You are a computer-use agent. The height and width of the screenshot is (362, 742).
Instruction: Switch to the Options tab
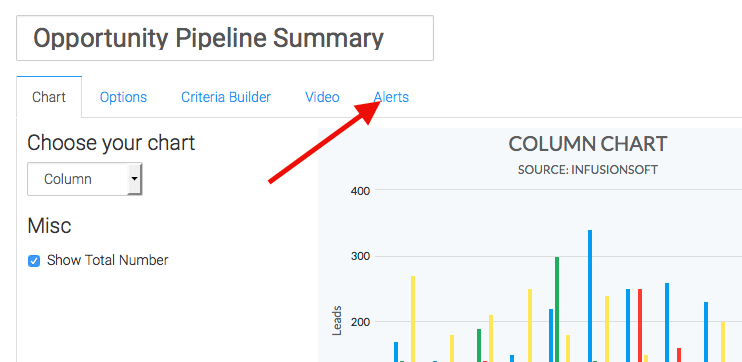point(123,97)
